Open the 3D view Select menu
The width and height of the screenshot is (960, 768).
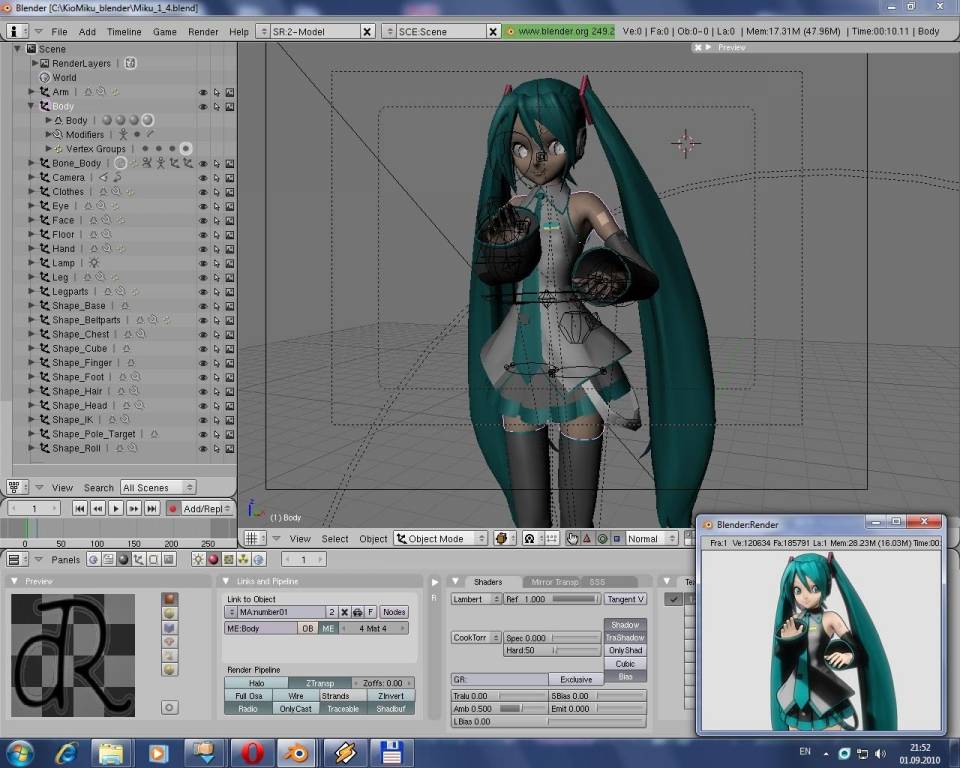(335, 539)
